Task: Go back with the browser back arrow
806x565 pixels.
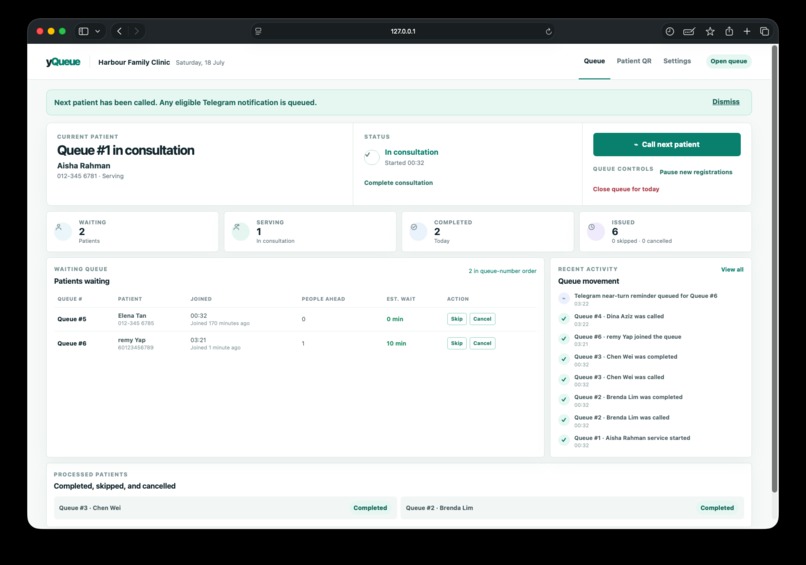Action: (119, 31)
